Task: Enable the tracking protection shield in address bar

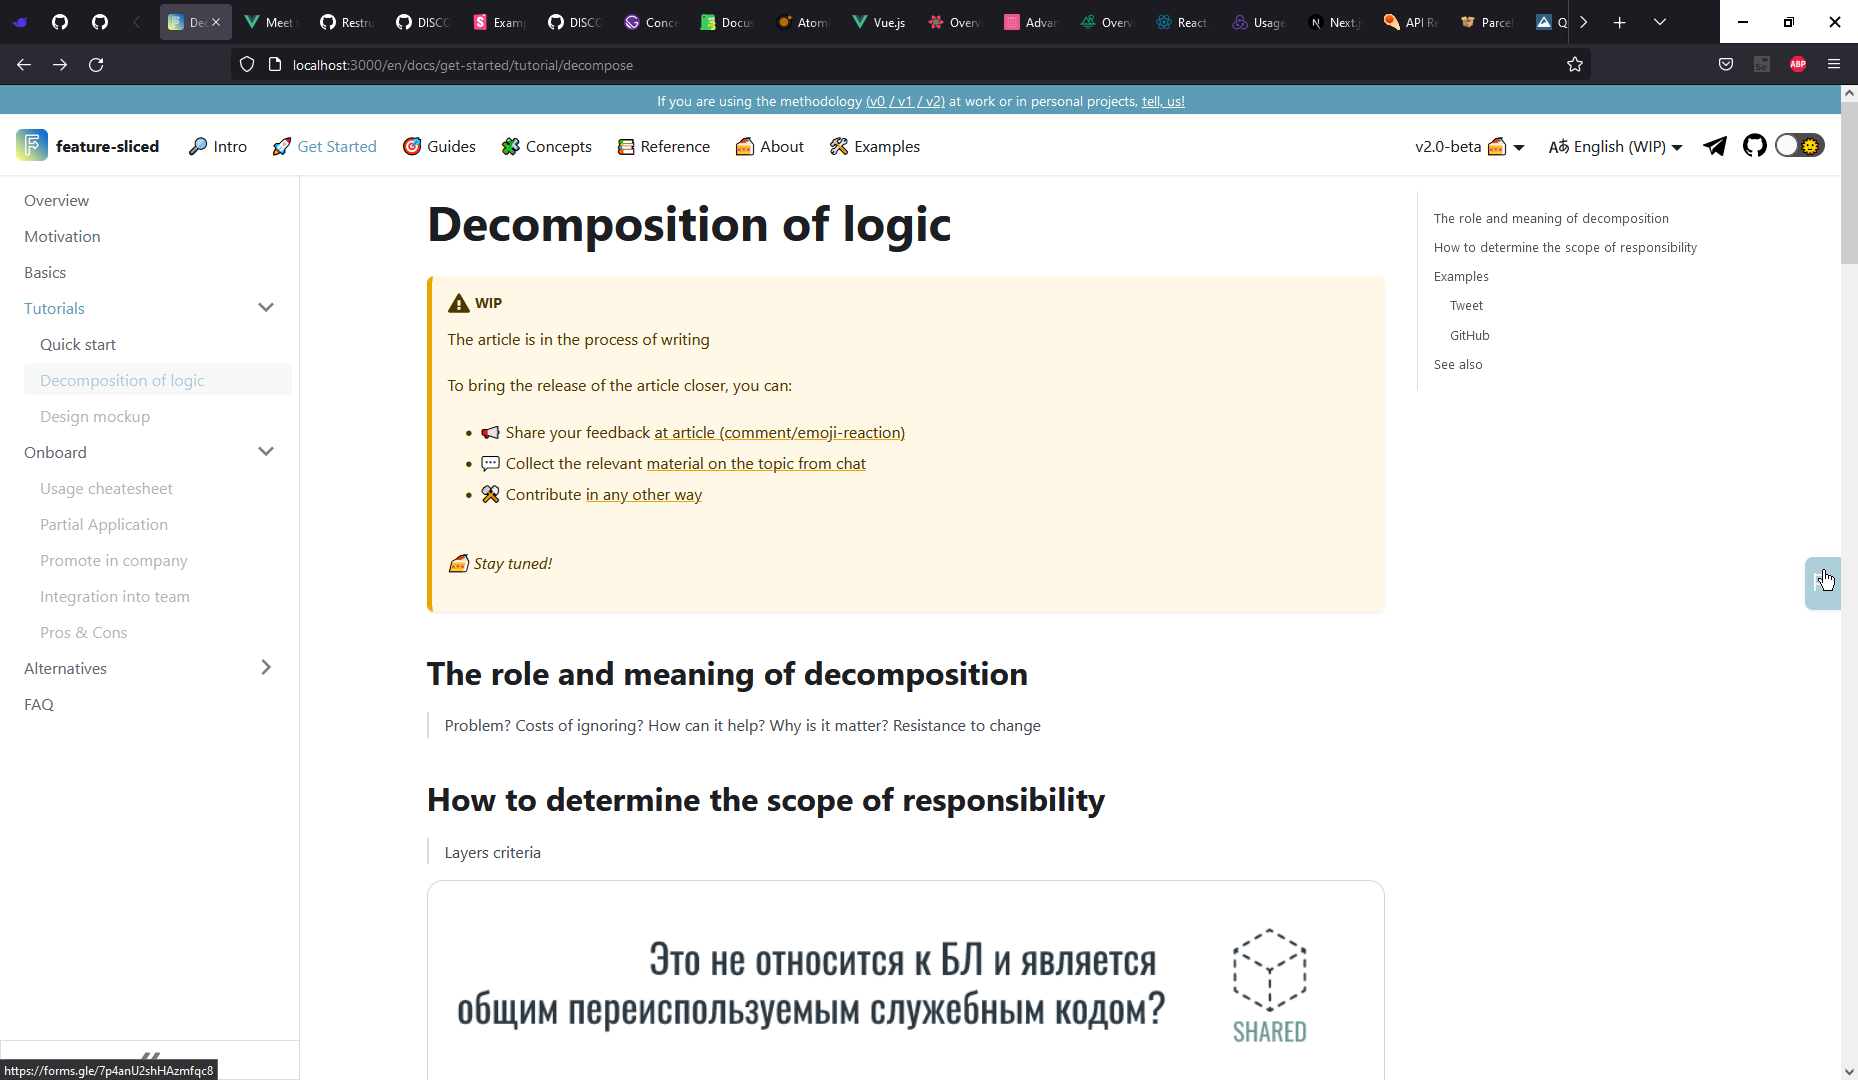Action: coord(246,64)
